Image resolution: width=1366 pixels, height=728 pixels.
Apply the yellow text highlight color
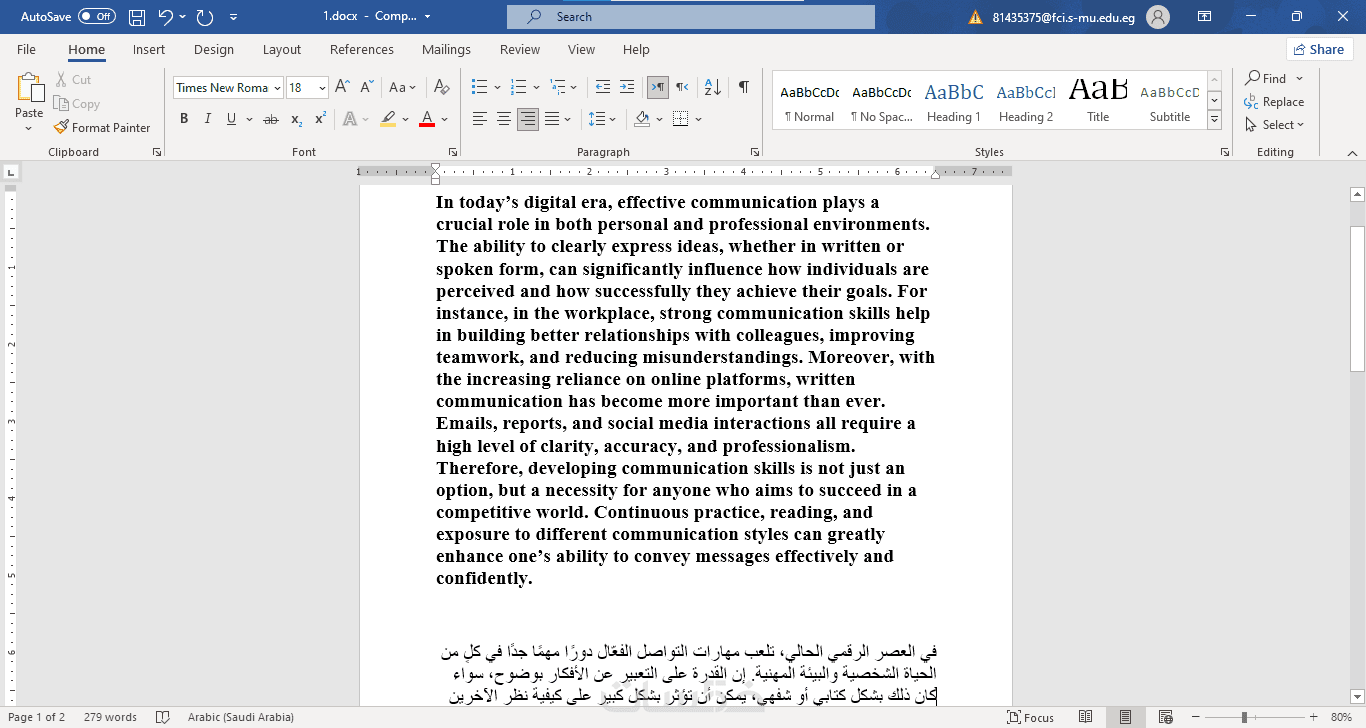coord(388,119)
